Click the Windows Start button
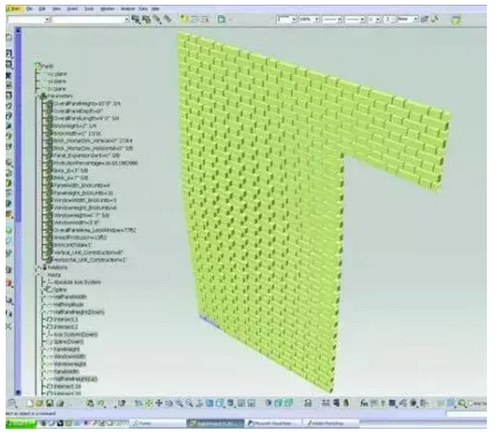 point(21,423)
